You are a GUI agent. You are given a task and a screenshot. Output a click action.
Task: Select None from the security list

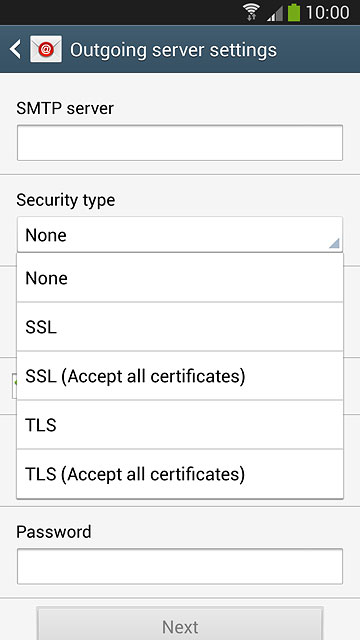tap(180, 278)
